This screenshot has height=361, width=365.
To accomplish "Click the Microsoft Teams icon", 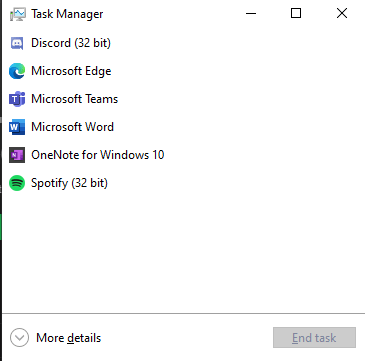I will click(17, 99).
